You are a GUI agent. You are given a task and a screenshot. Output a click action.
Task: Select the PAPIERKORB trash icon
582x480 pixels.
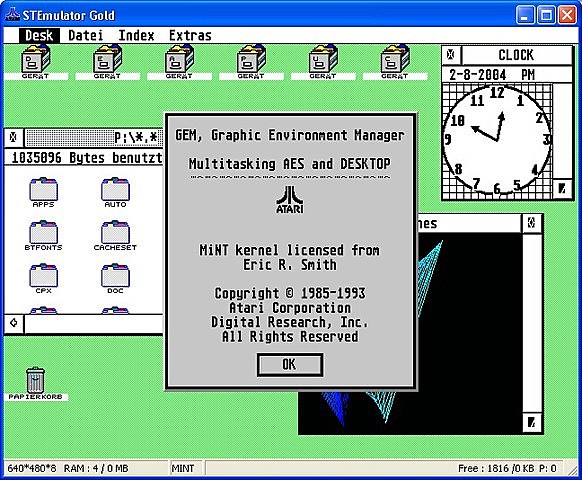(x=36, y=383)
